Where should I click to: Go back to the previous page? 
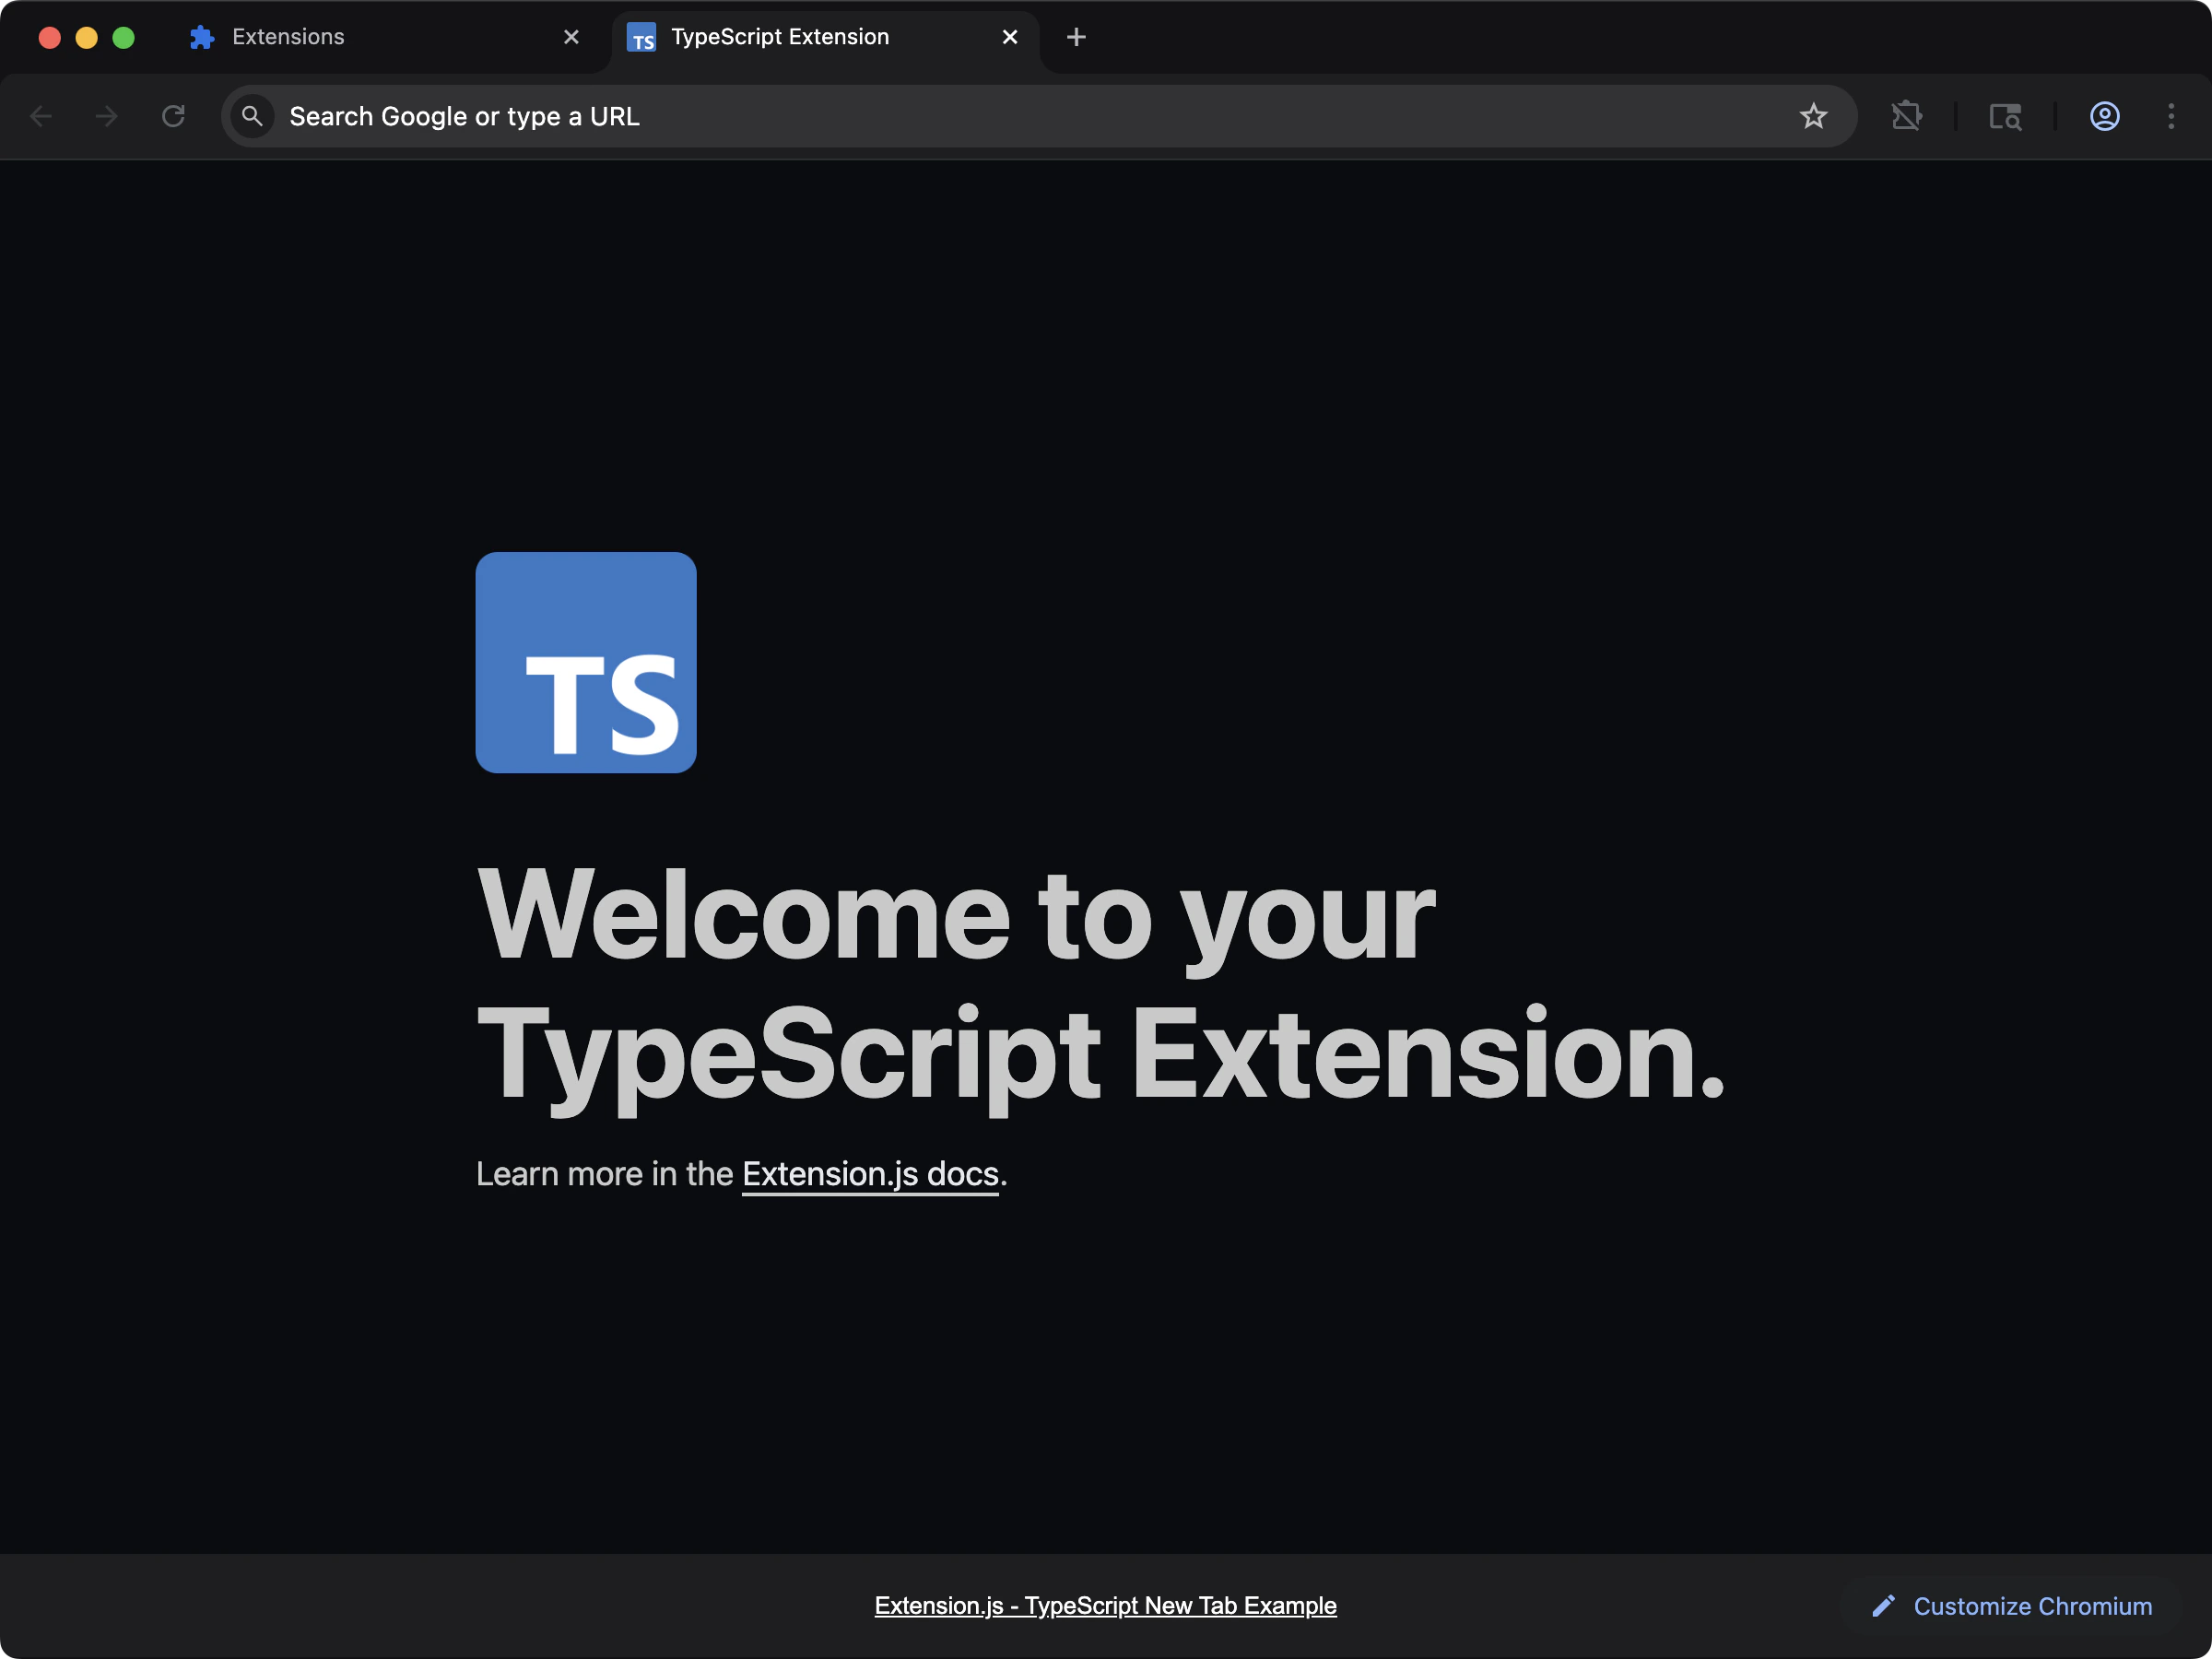tap(42, 116)
